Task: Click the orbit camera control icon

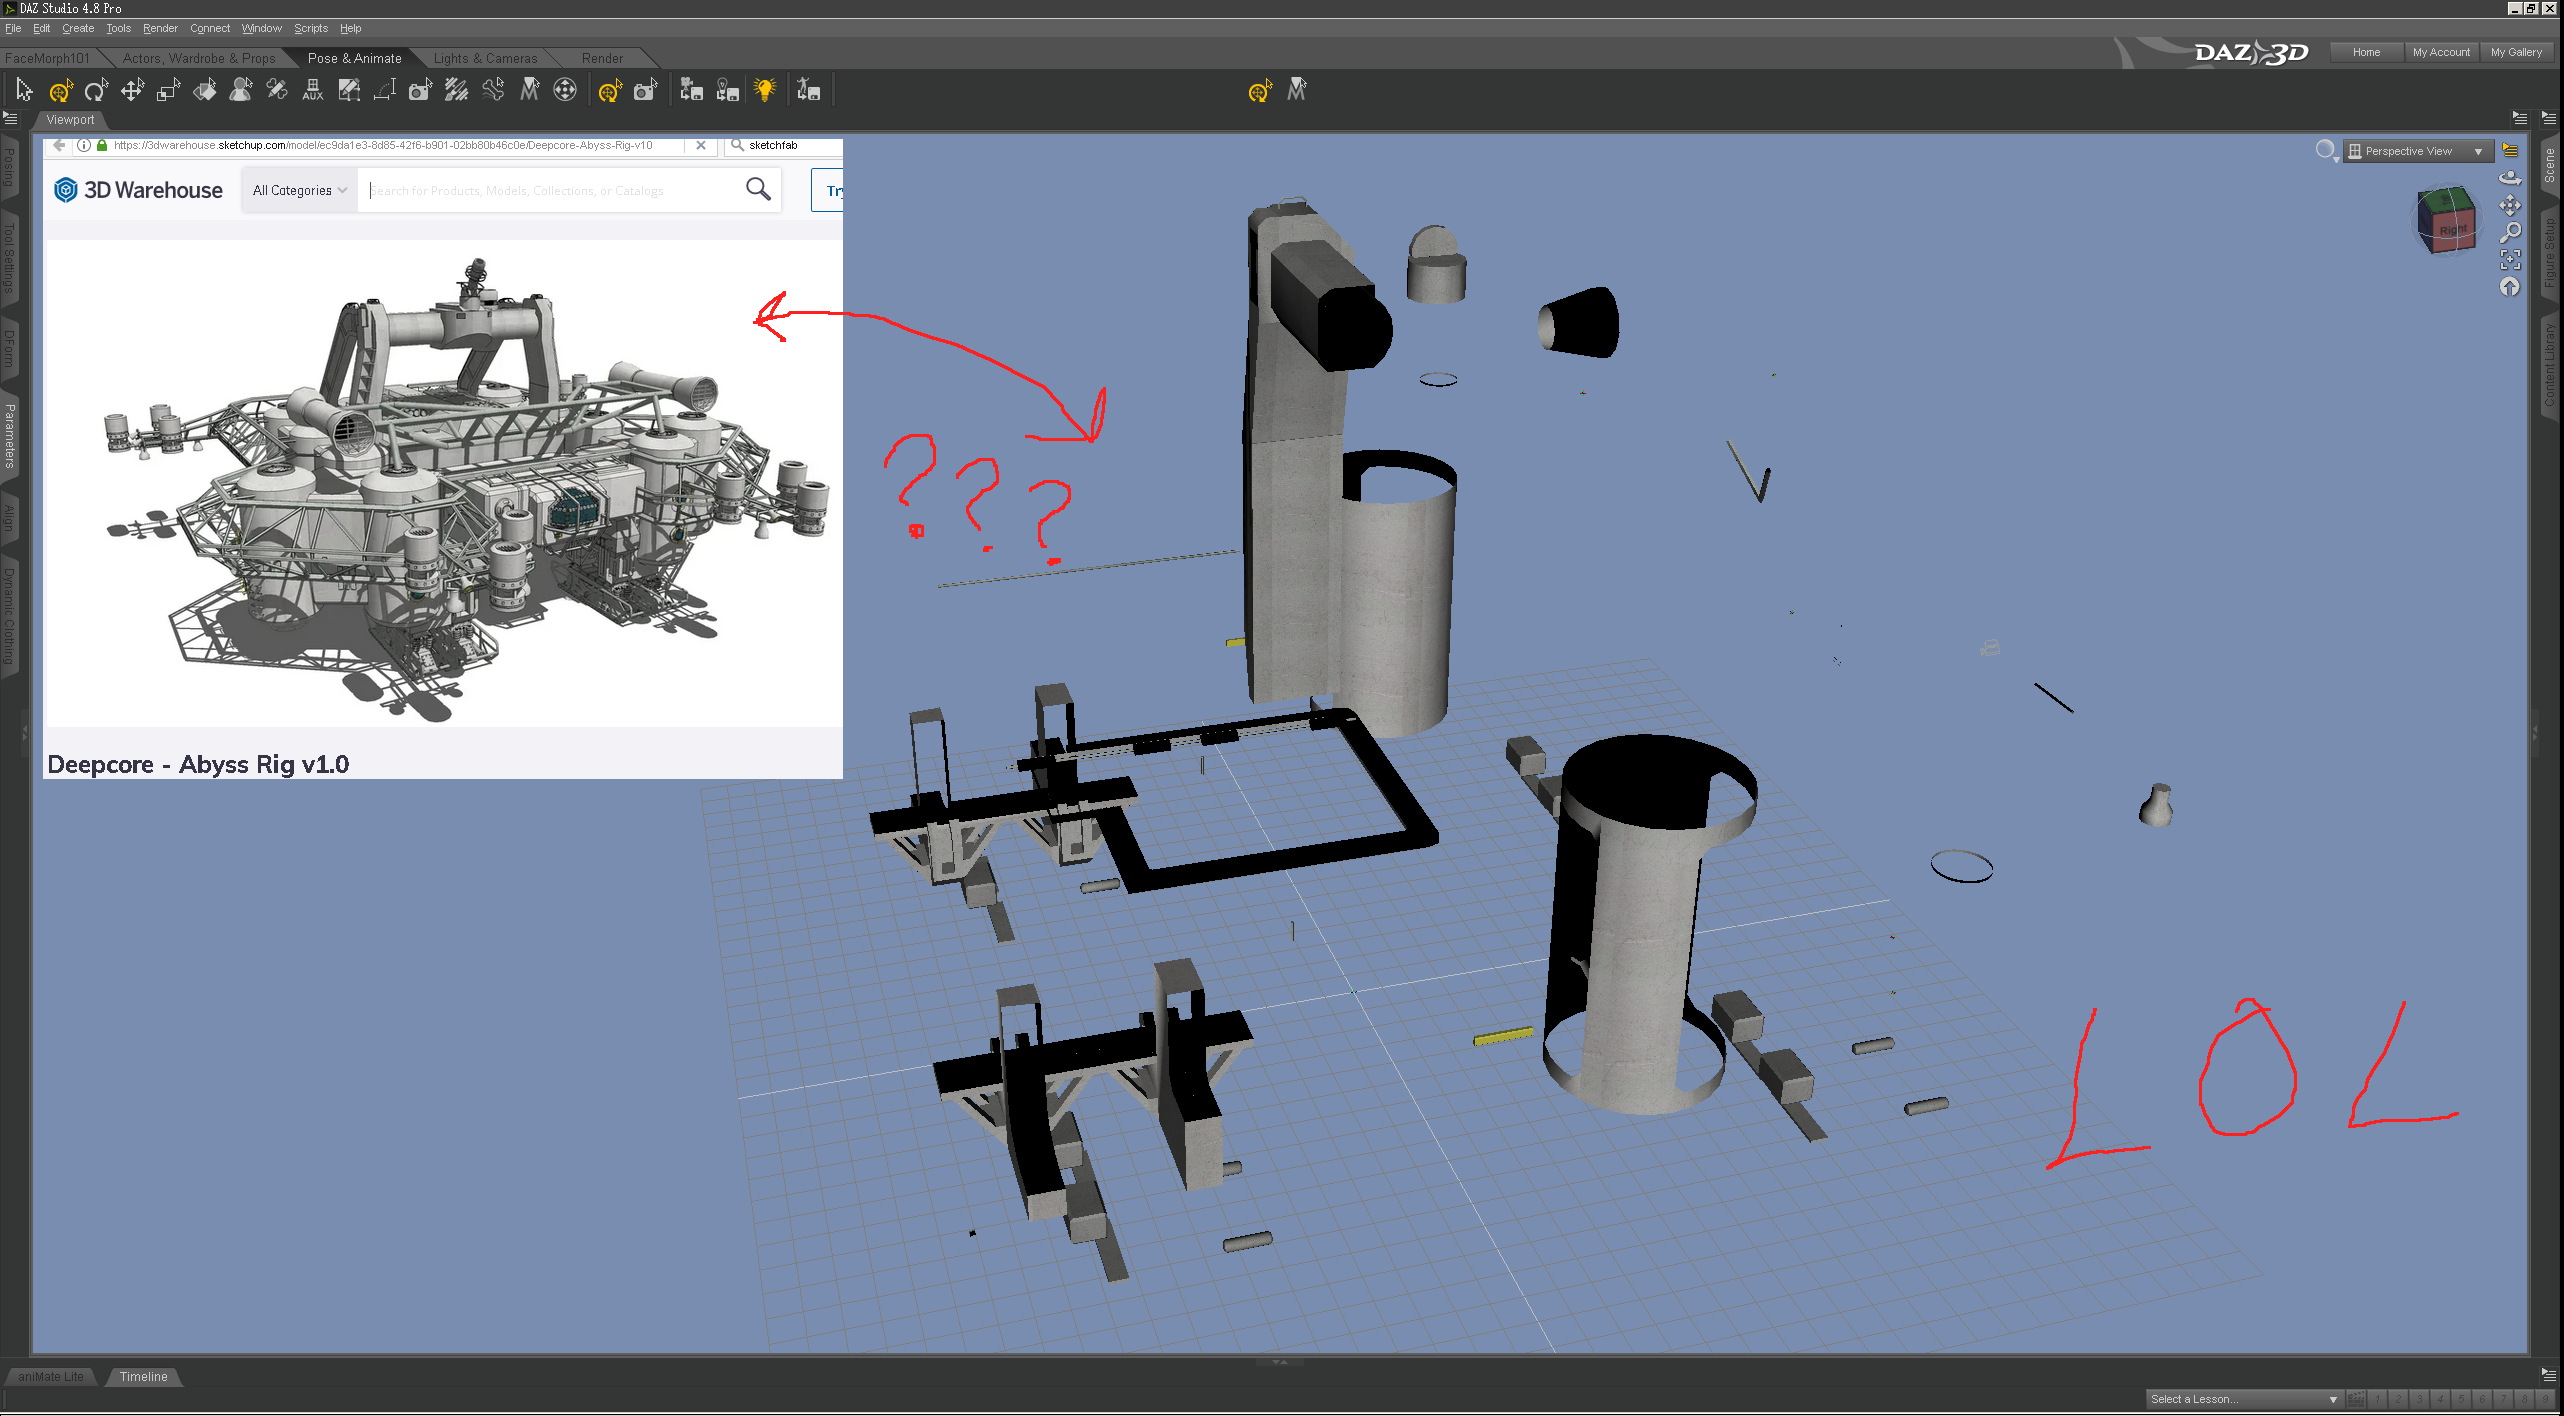Action: pos(2510,178)
